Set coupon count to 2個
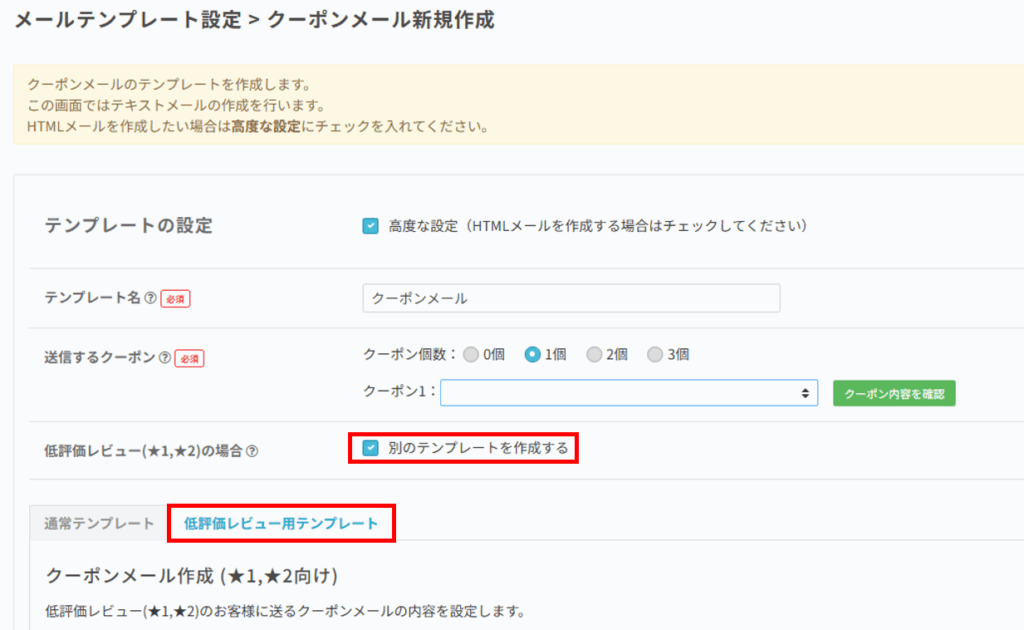 tap(594, 354)
